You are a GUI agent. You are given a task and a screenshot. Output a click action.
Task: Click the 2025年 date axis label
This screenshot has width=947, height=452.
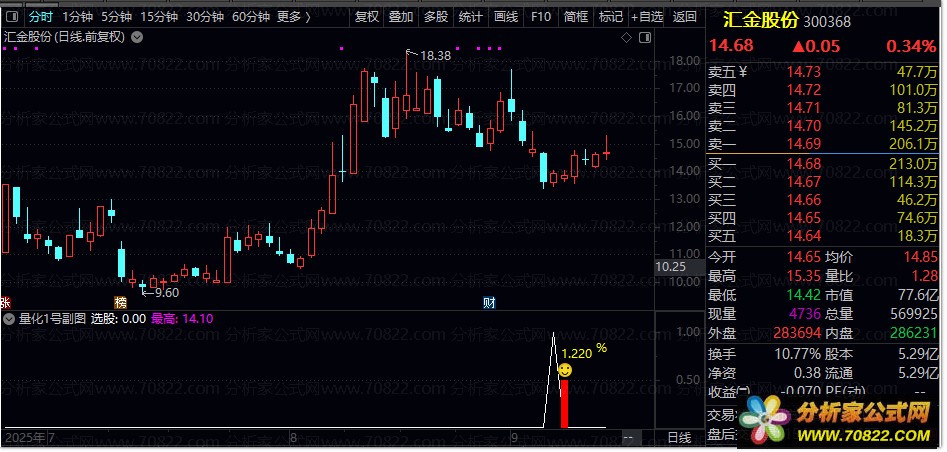[25, 437]
